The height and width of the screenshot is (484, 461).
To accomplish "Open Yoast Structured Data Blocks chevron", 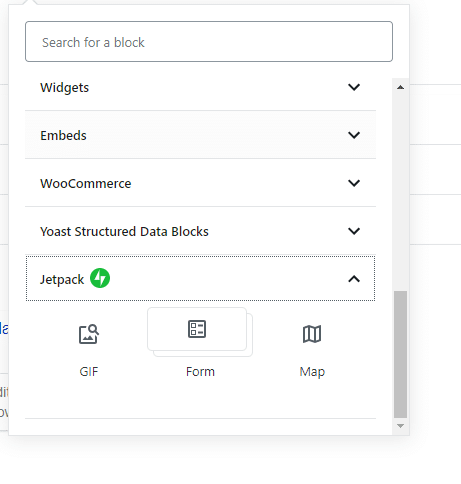I will (x=354, y=231).
